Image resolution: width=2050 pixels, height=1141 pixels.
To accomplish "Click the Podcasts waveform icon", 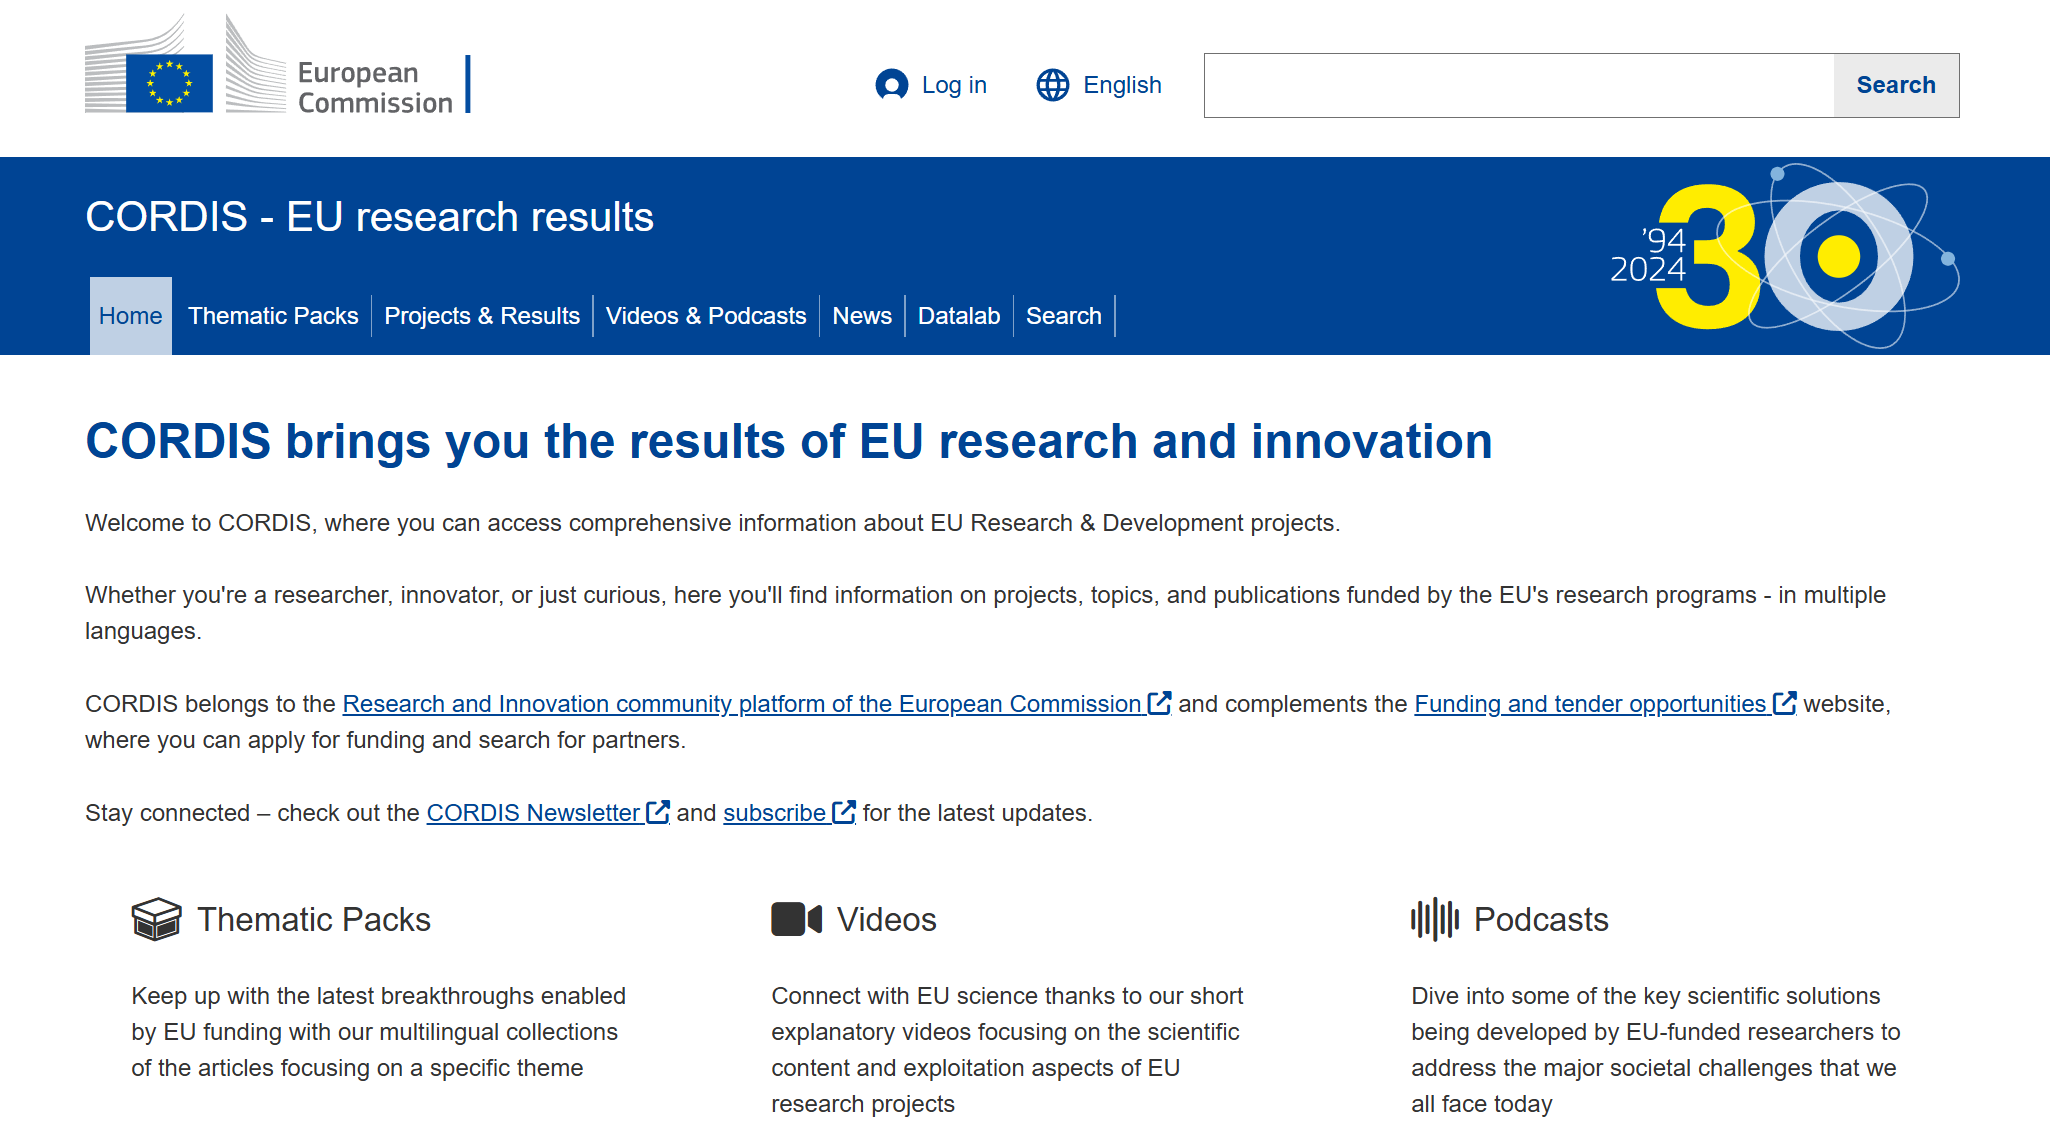I will 1435,919.
